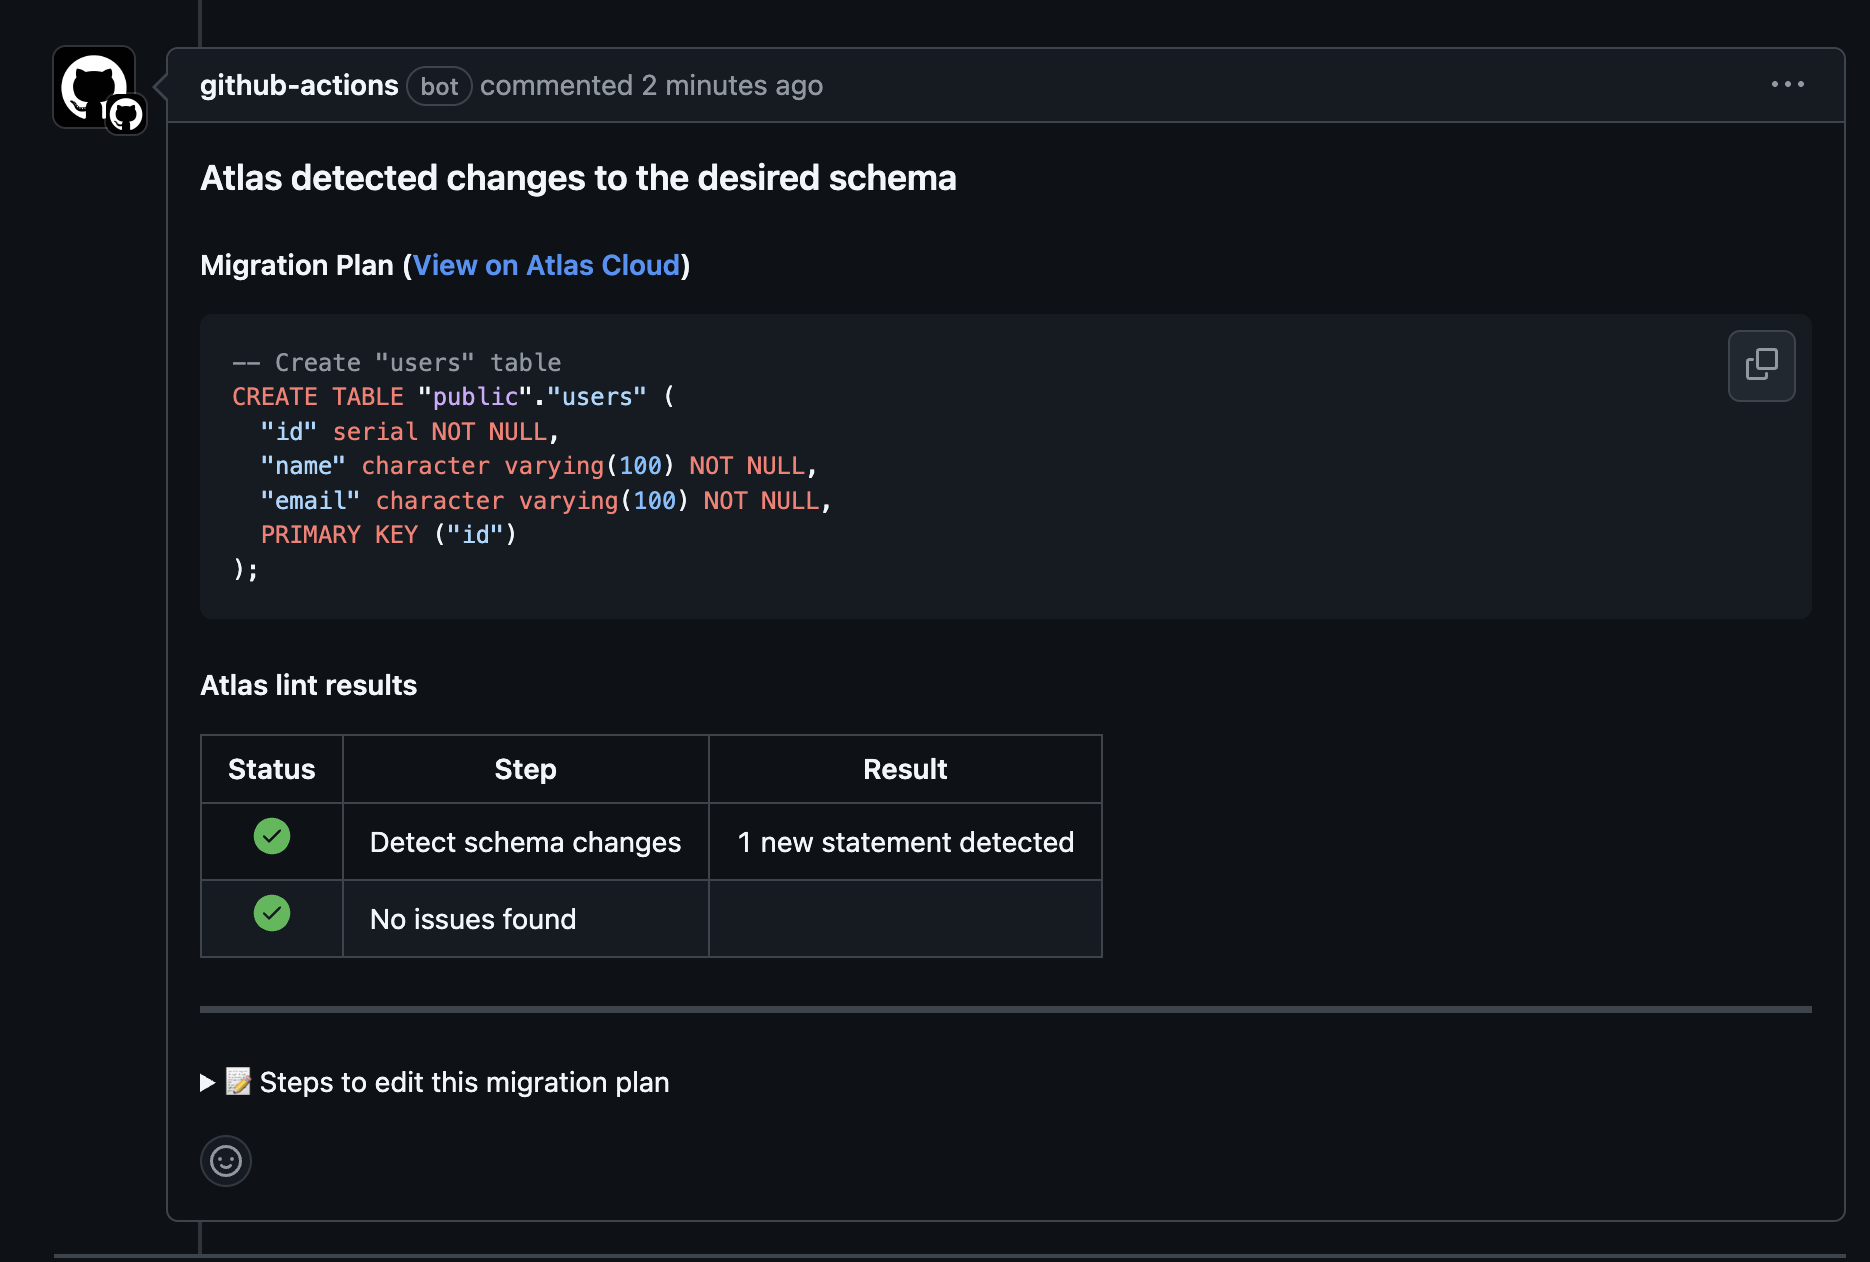Image resolution: width=1870 pixels, height=1262 pixels.
Task: Select the Result column header
Action: coord(904,769)
